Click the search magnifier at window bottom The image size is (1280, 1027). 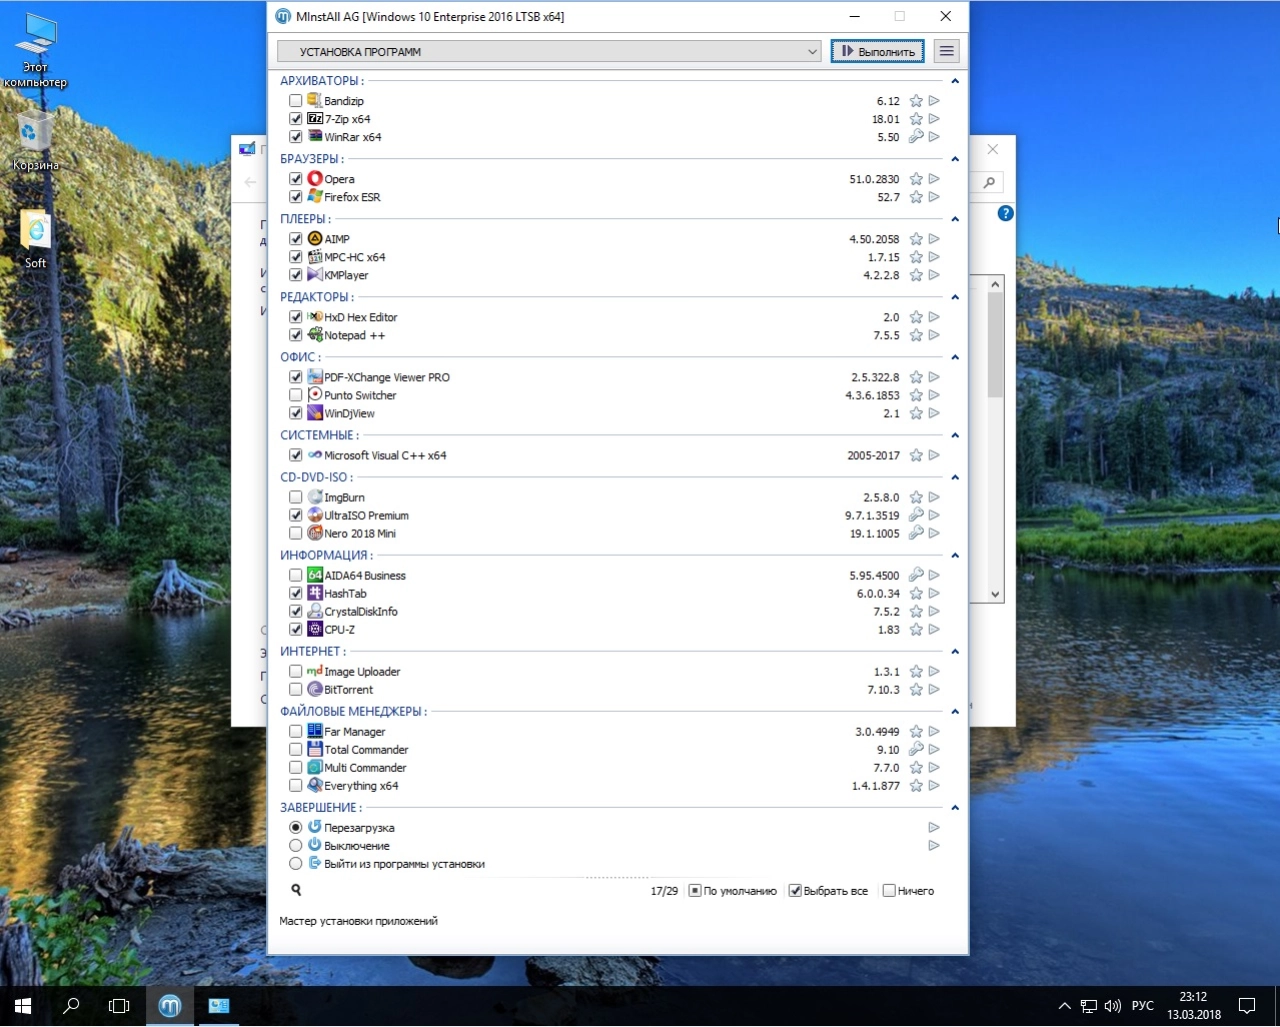pyautogui.click(x=296, y=890)
